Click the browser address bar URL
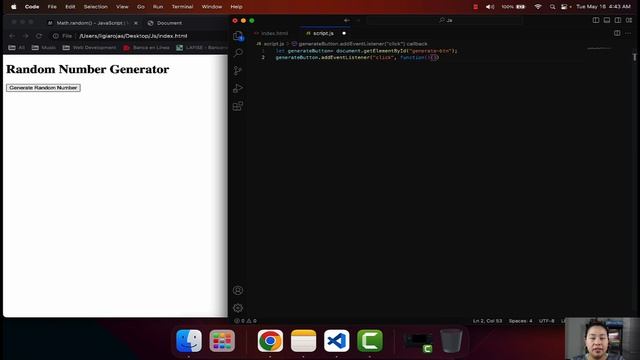Screen dimensions: 640x360 pos(133,36)
